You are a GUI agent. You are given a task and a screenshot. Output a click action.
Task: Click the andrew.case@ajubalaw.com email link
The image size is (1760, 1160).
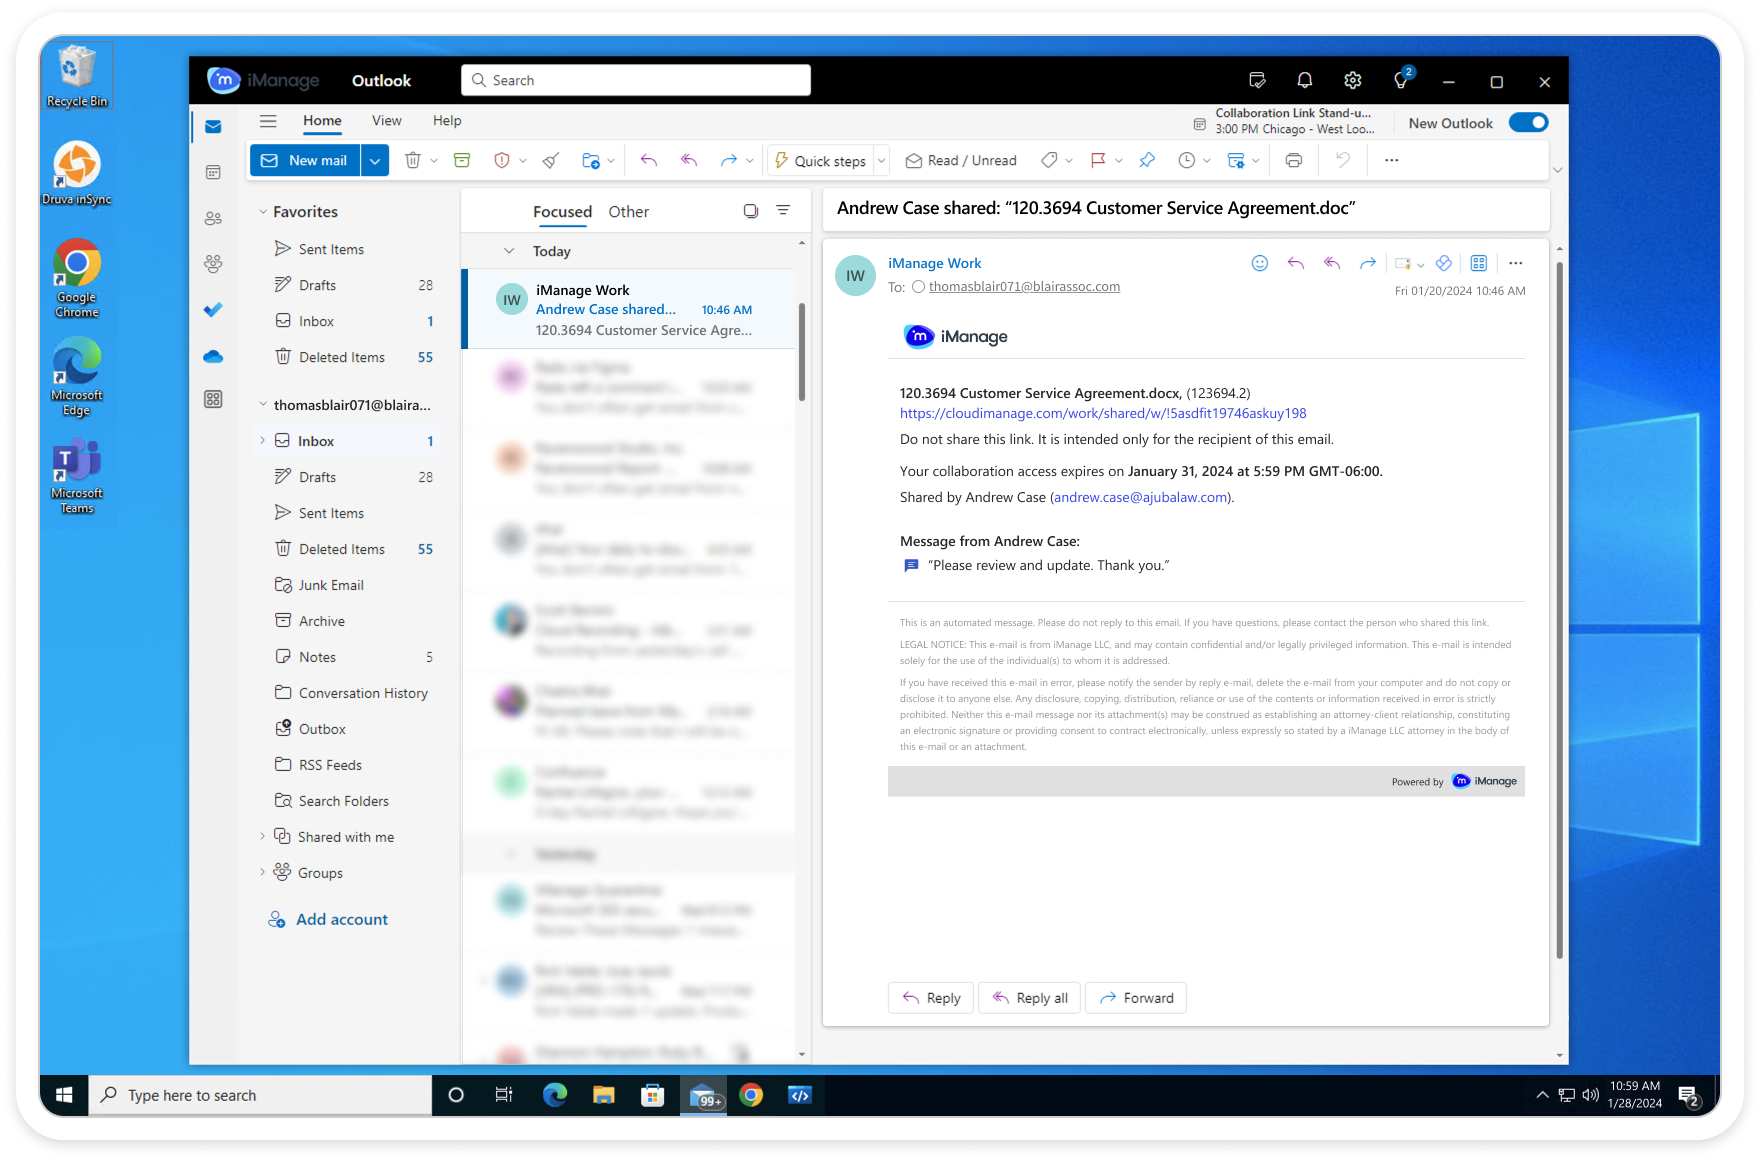[x=1140, y=498]
